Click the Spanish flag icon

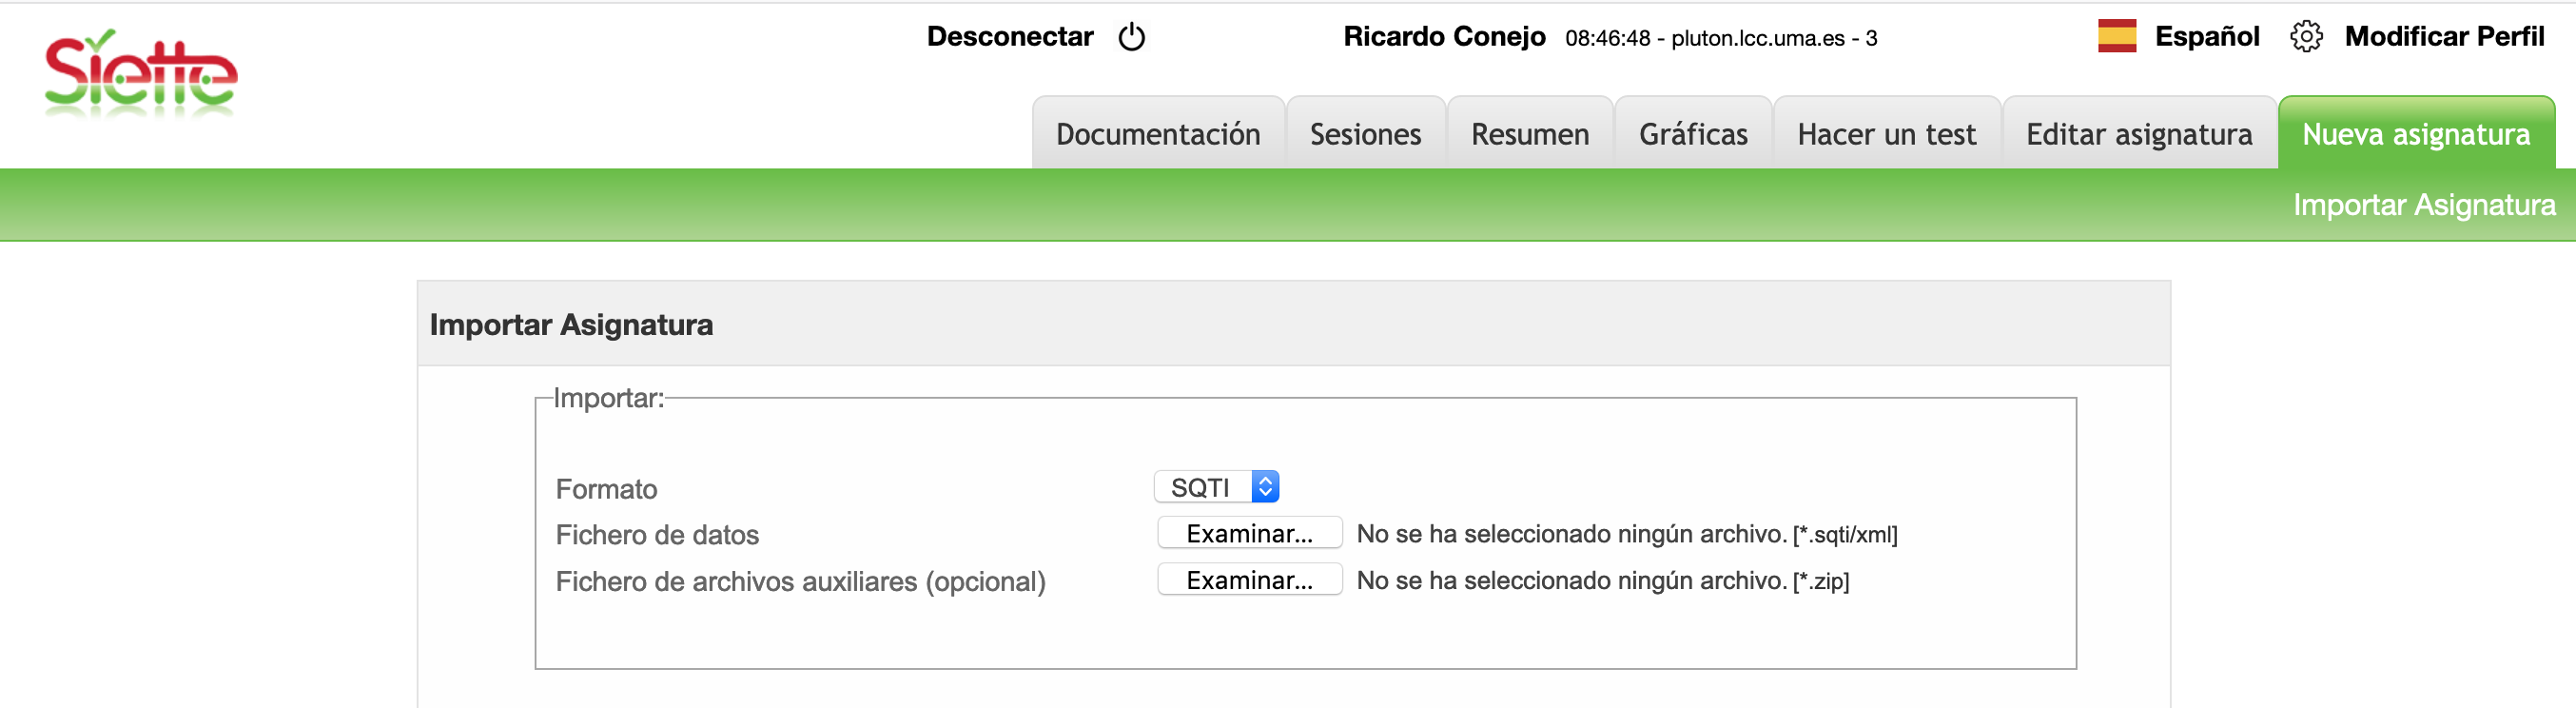(2116, 36)
